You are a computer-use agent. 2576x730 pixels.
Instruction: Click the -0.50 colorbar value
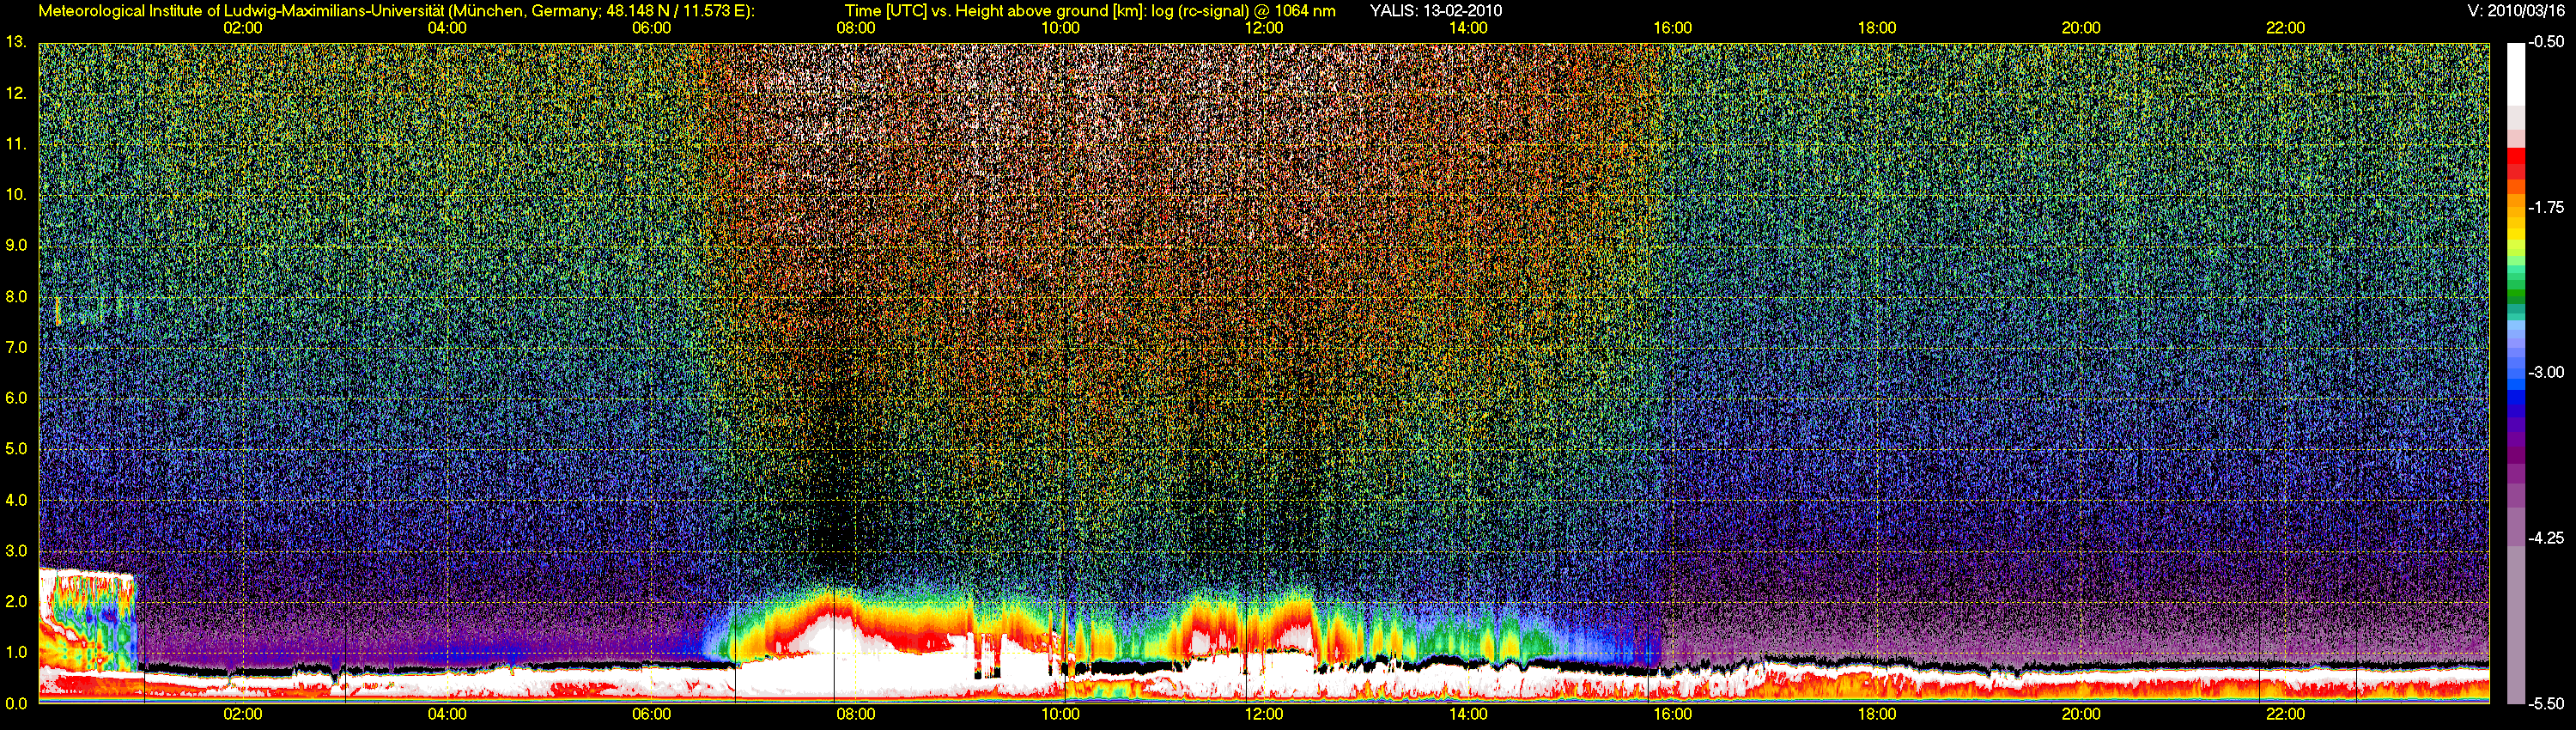(2546, 42)
